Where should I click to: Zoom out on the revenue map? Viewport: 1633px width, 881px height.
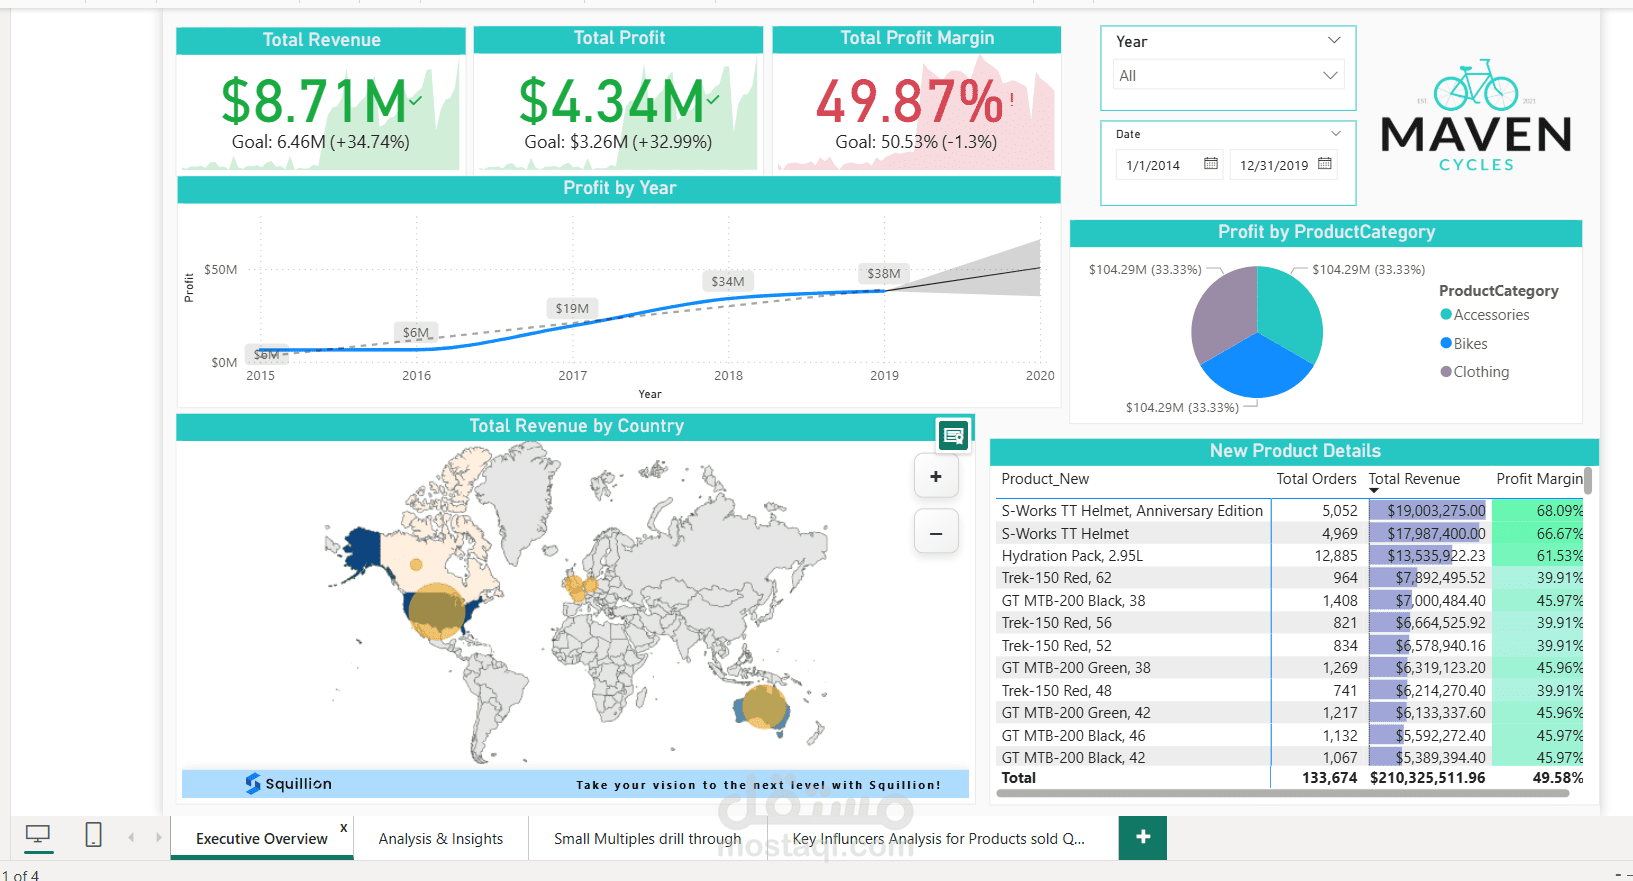pyautogui.click(x=936, y=533)
